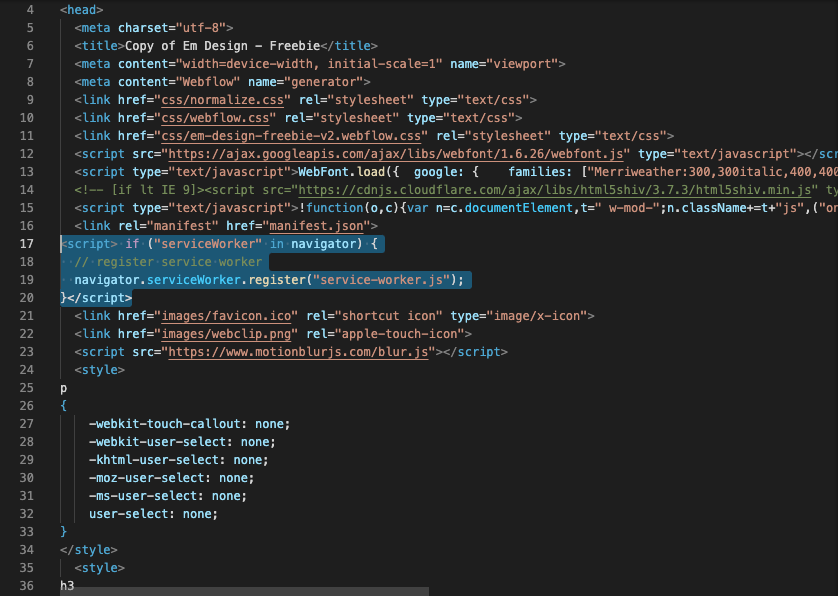Image resolution: width=838 pixels, height=596 pixels.
Task: Click the "service-worker.js" string
Action: click(x=382, y=280)
